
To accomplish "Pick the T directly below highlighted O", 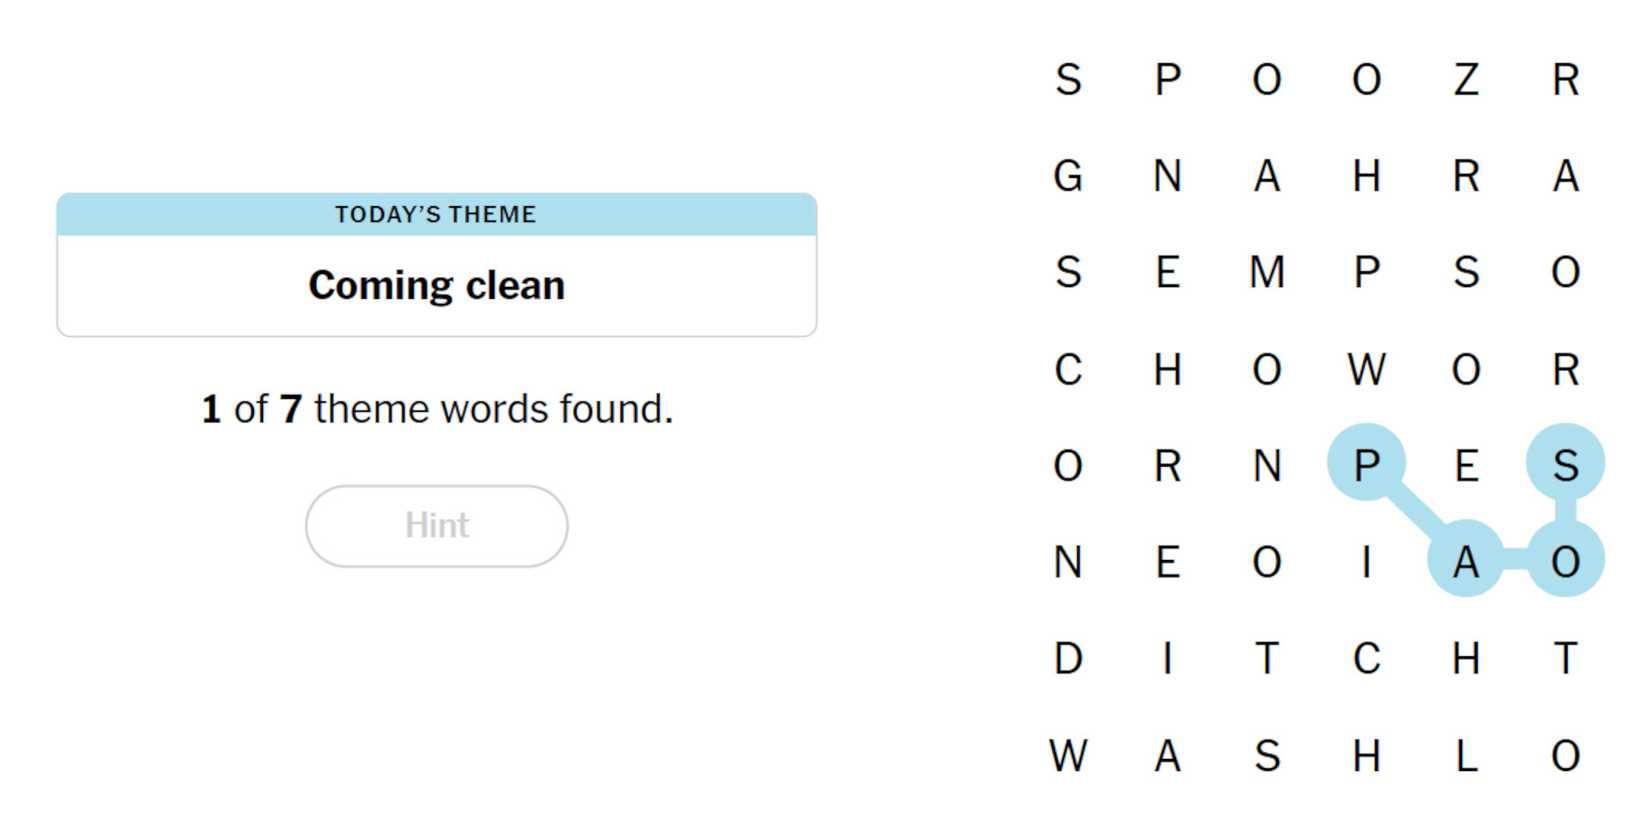I will click(1565, 659).
